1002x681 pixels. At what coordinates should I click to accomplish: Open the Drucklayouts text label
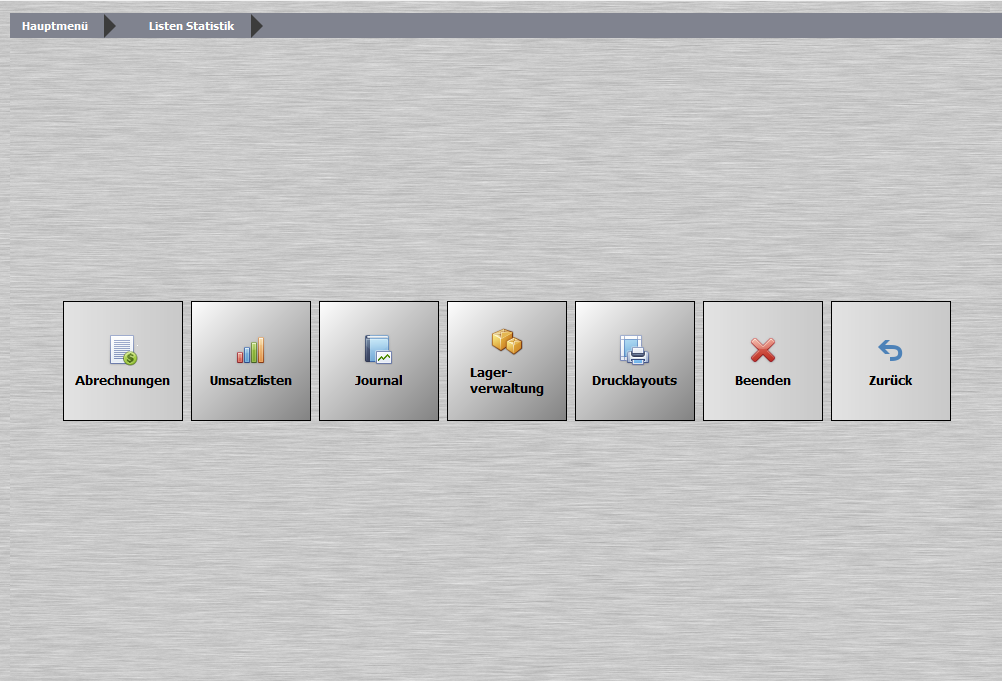click(x=634, y=381)
